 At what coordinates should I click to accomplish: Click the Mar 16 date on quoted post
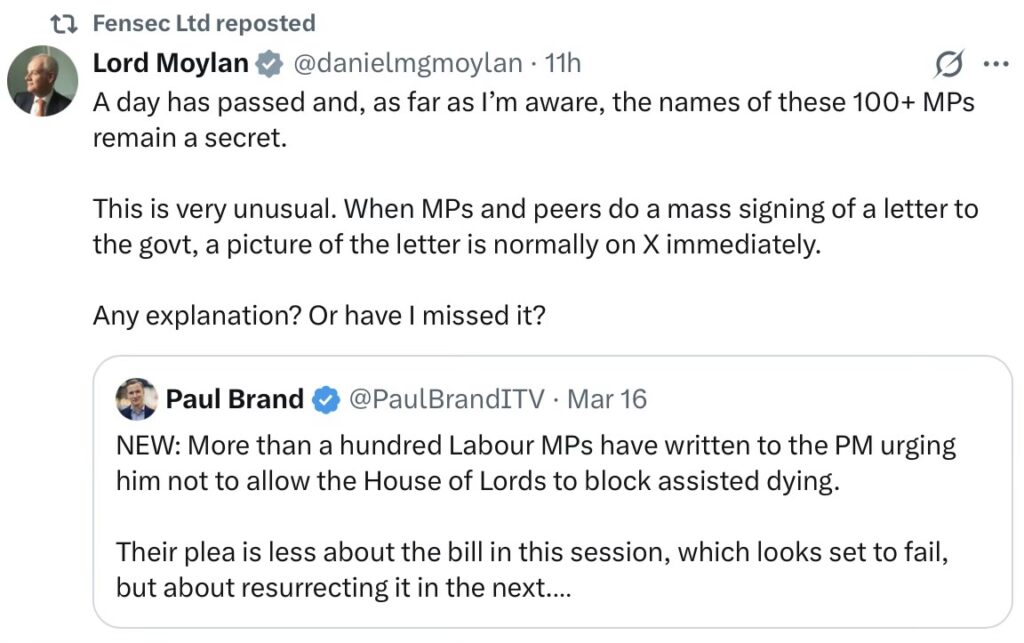[x=607, y=400]
